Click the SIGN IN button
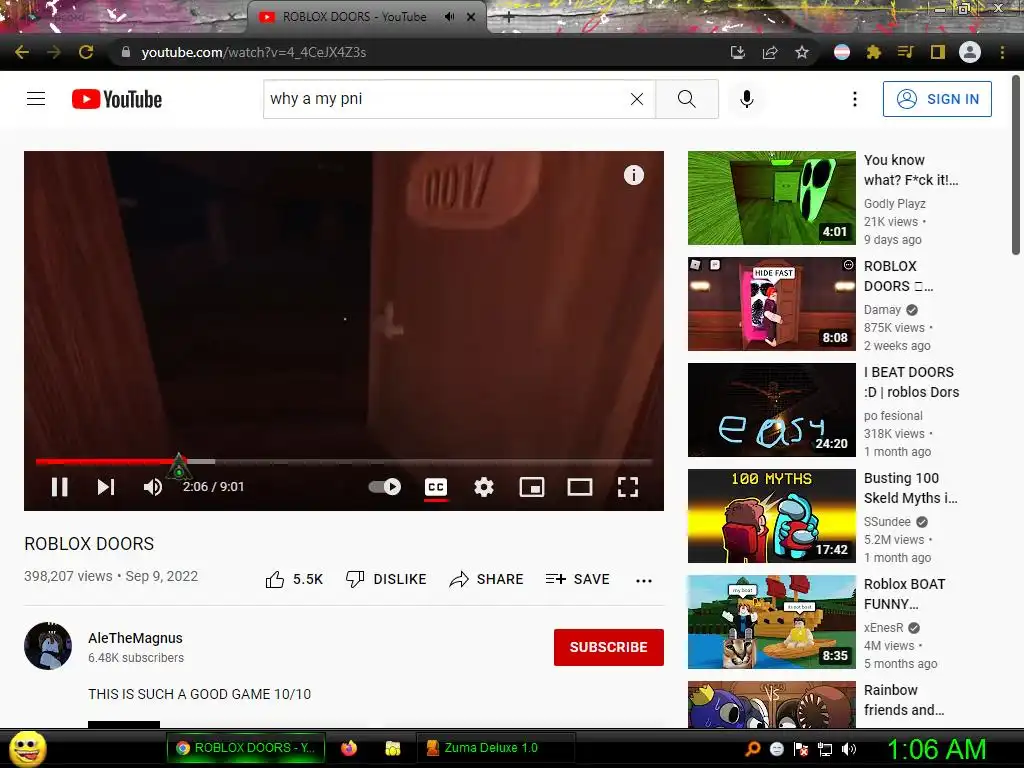The height and width of the screenshot is (768, 1024). tap(937, 99)
